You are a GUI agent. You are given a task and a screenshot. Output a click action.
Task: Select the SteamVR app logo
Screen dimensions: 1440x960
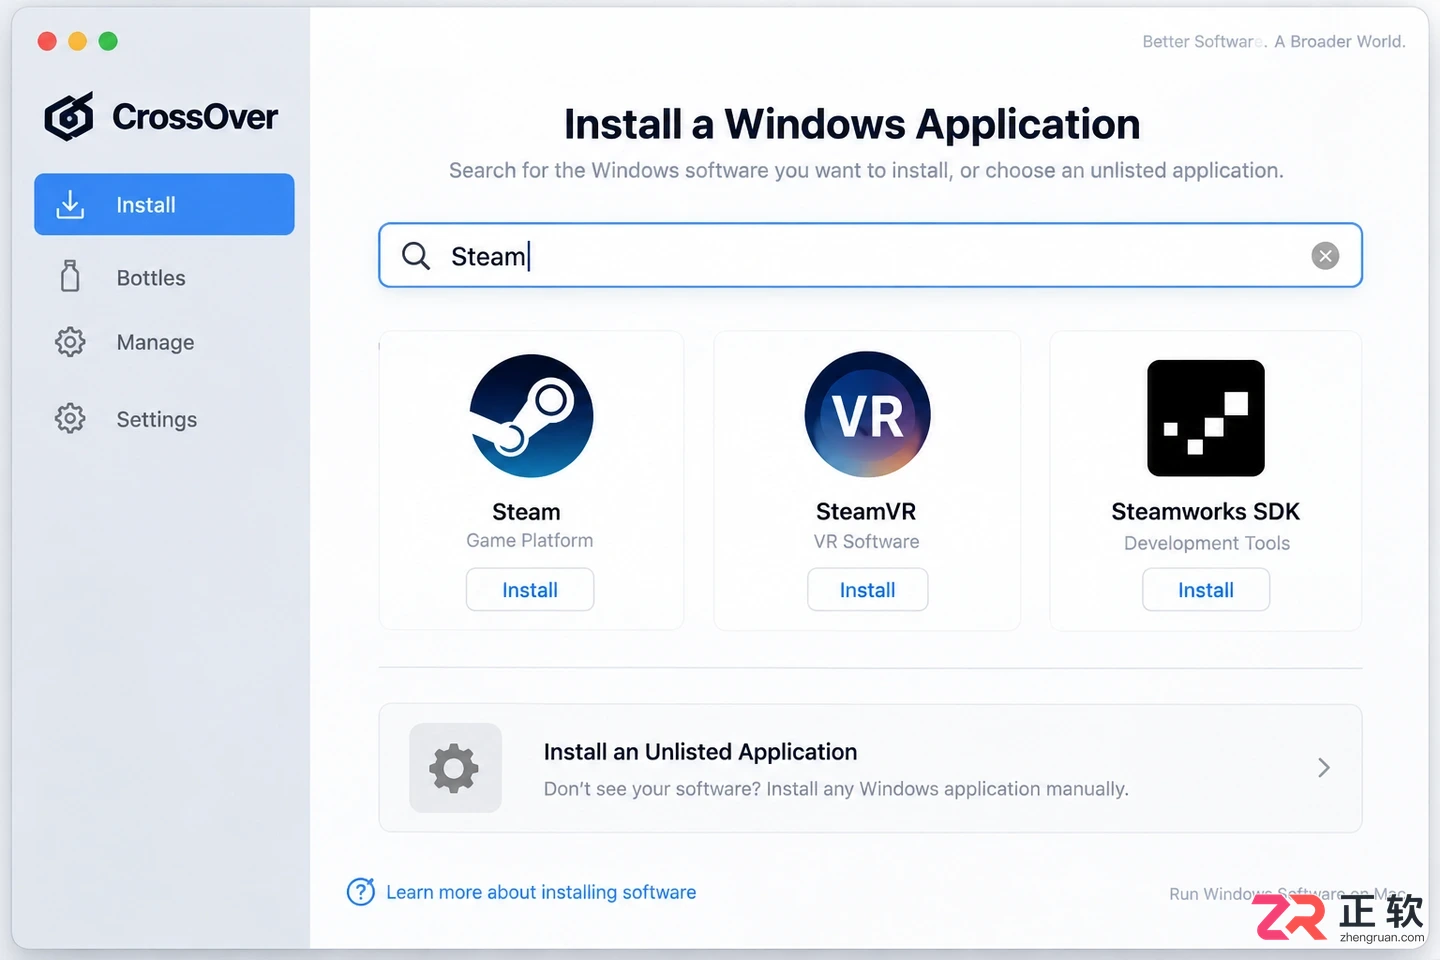[867, 414]
